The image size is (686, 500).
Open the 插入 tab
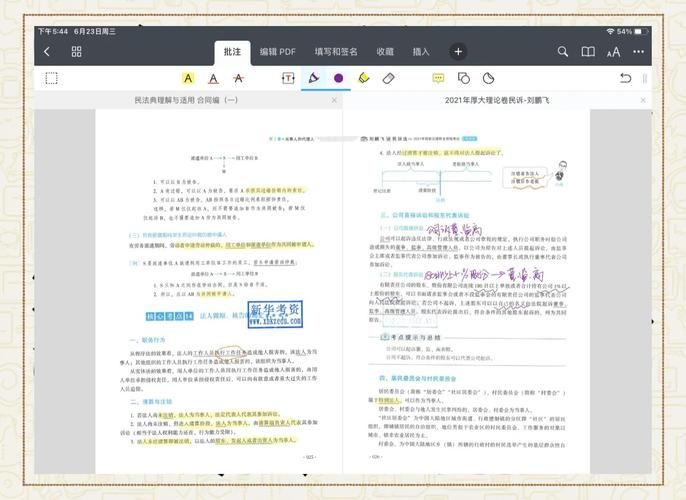point(421,52)
